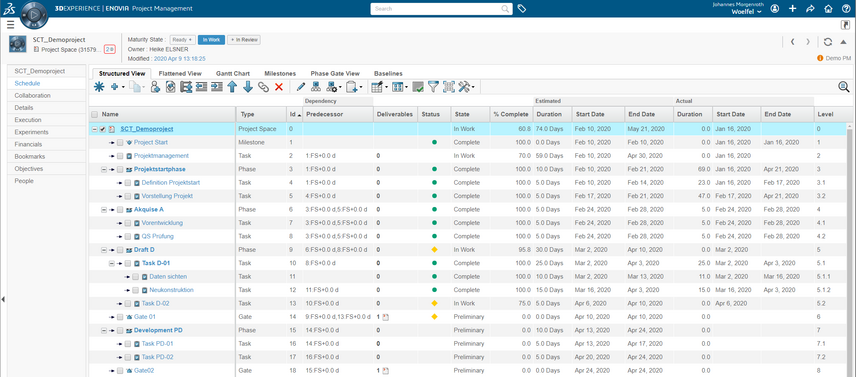Image resolution: width=856 pixels, height=377 pixels.
Task: Click the green checkmark toolbar icon
Action: click(x=418, y=87)
